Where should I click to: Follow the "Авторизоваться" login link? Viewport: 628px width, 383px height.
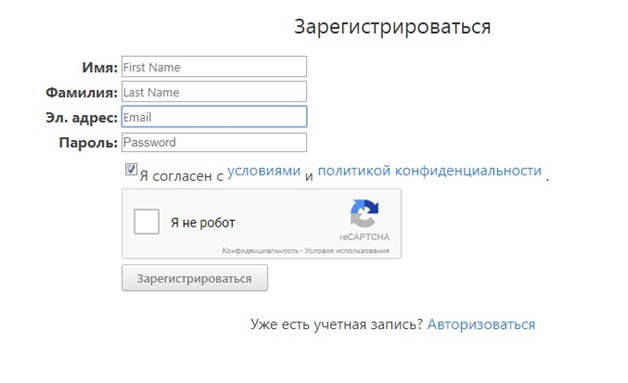[x=481, y=324]
